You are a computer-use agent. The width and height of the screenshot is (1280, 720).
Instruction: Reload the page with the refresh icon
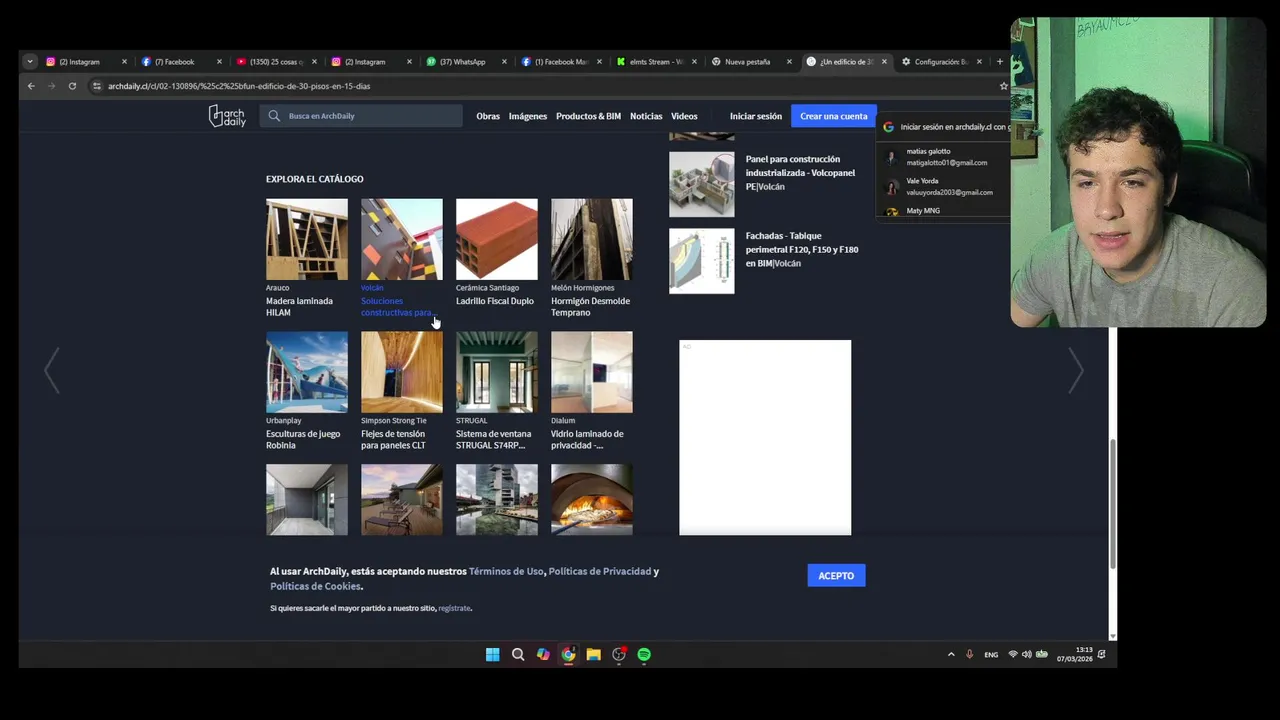click(72, 86)
